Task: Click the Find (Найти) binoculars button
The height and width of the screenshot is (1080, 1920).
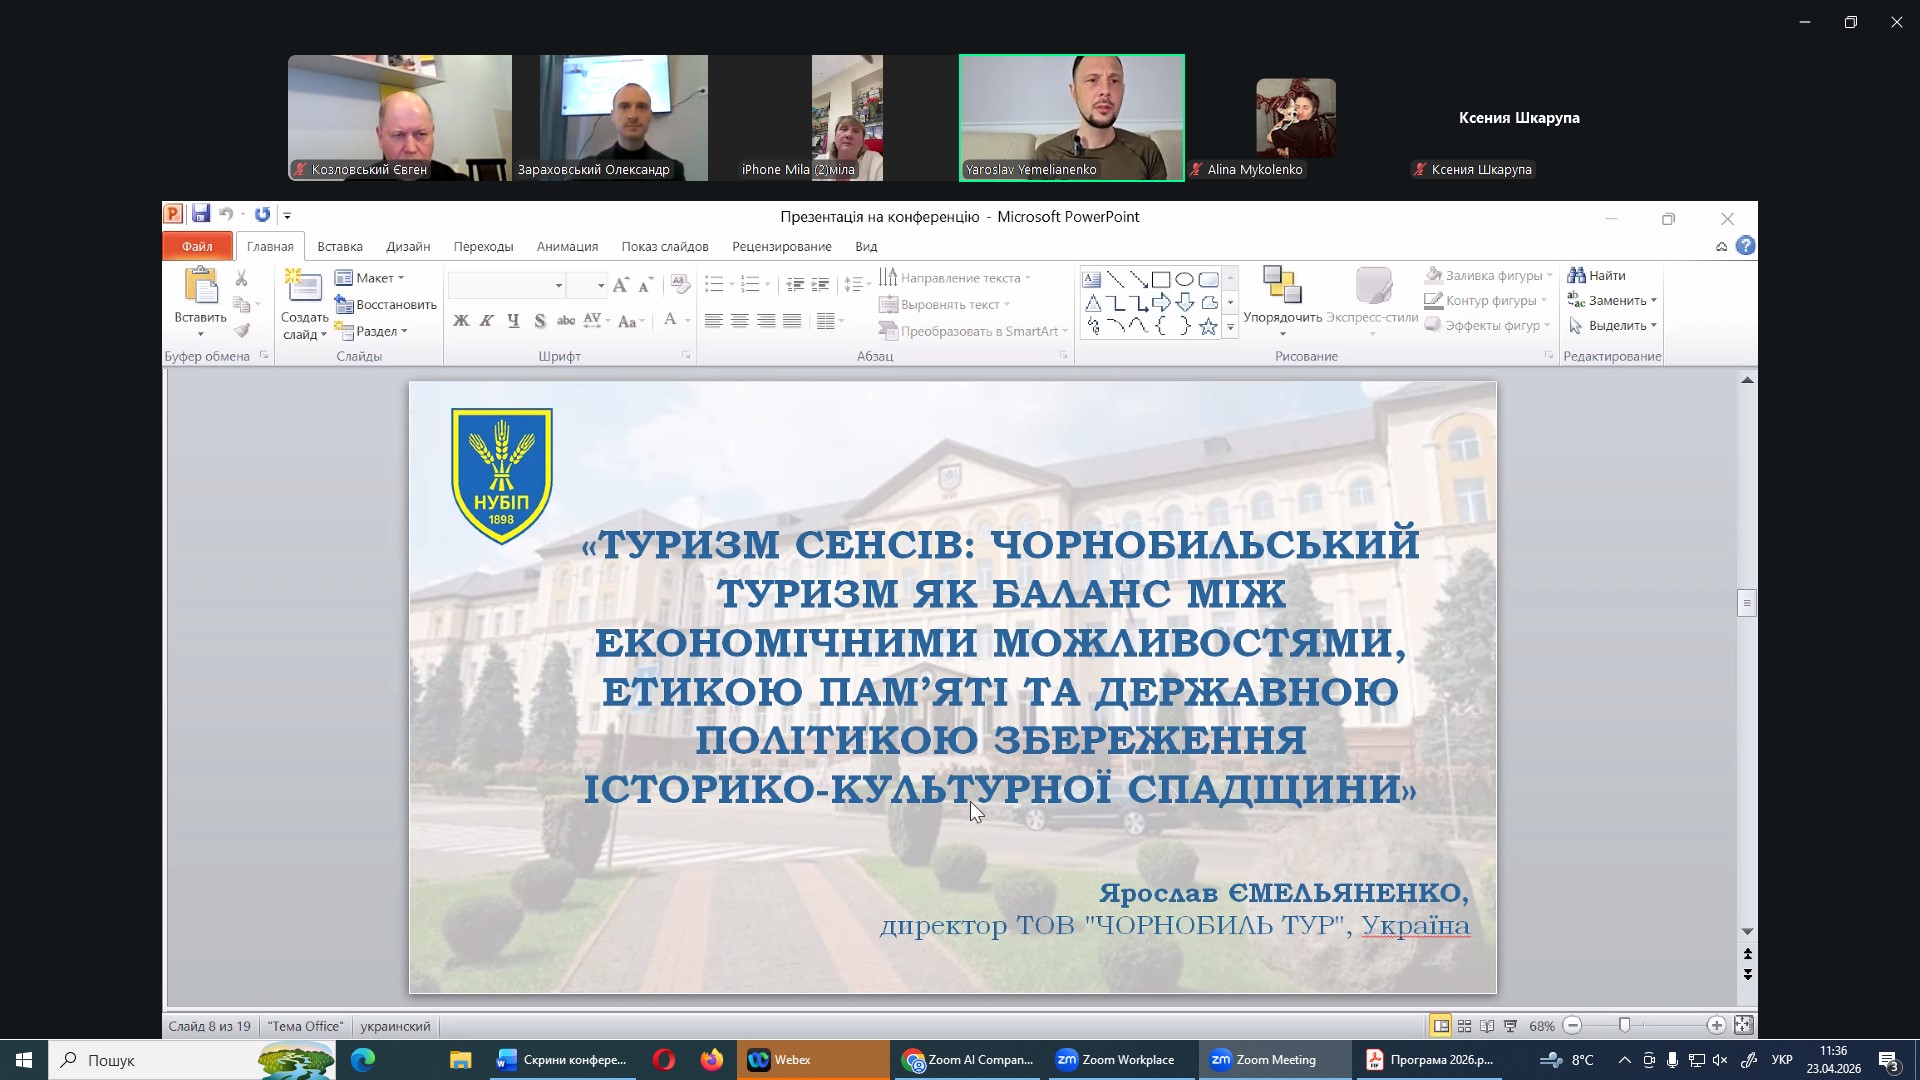Action: point(1597,275)
